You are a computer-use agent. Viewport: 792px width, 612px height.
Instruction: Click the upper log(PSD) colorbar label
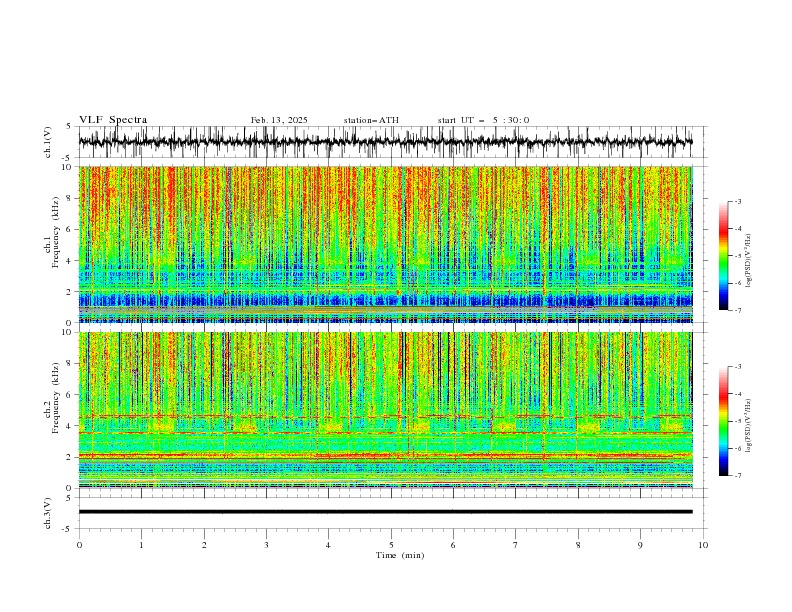point(749,261)
